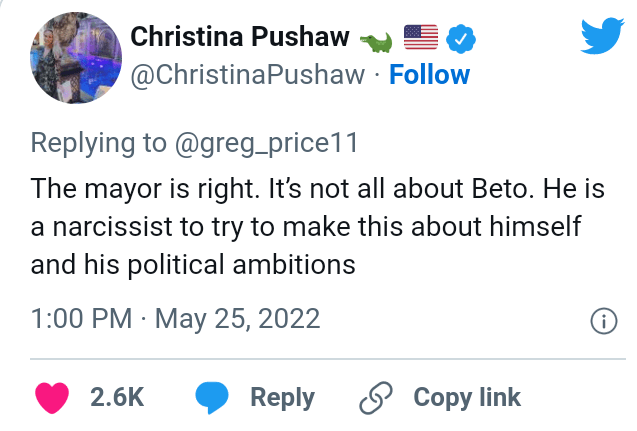637x431 pixels.
Task: Follow the @ChristinaPushaw account
Action: 429,74
